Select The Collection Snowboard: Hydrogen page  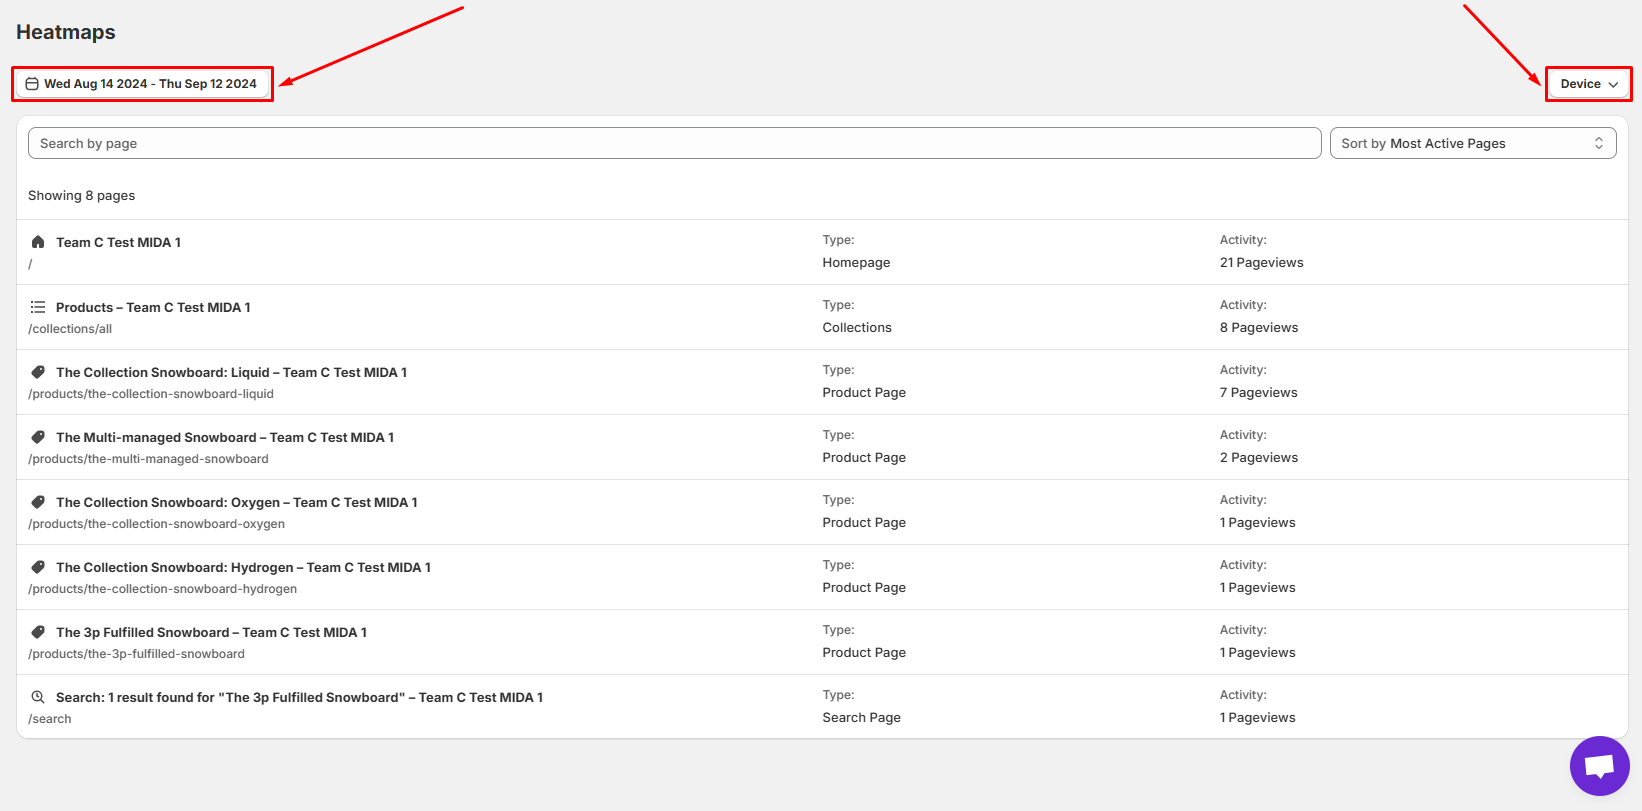point(243,567)
